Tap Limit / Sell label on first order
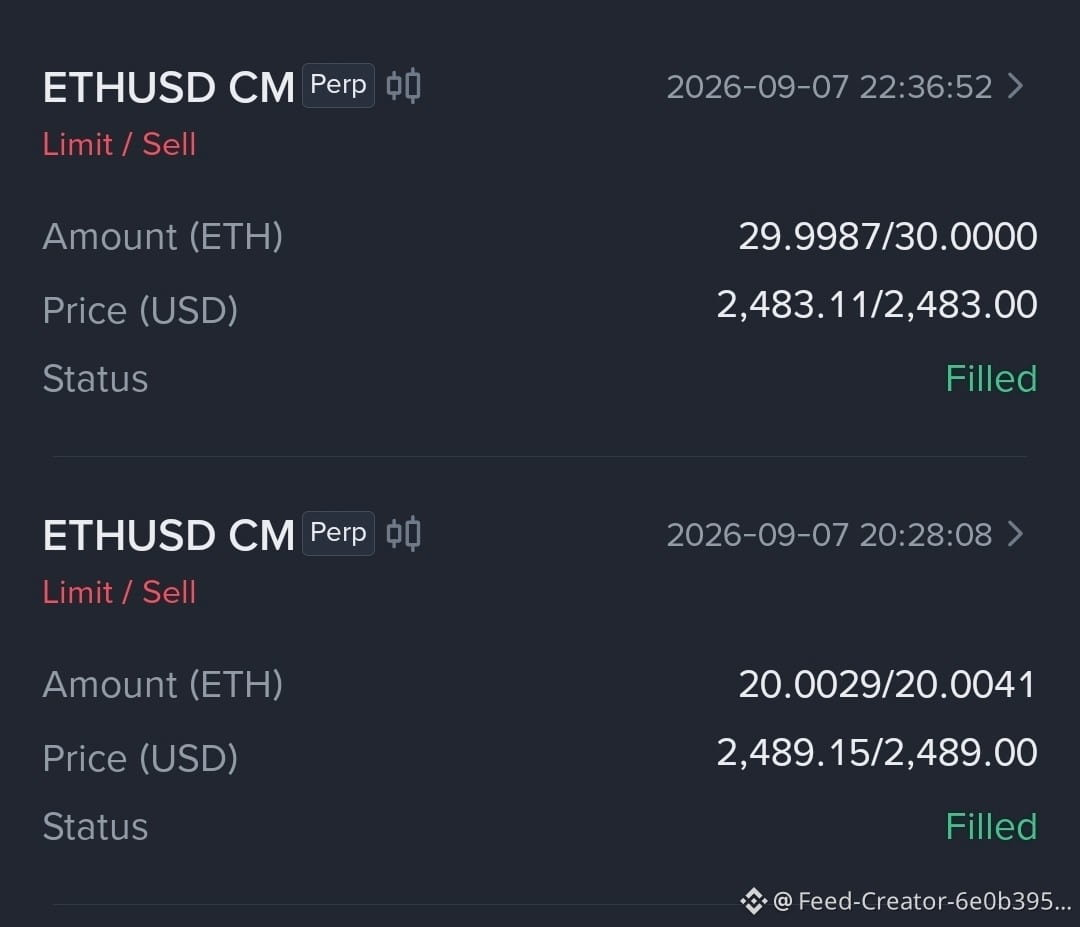Image resolution: width=1080 pixels, height=927 pixels. point(119,145)
